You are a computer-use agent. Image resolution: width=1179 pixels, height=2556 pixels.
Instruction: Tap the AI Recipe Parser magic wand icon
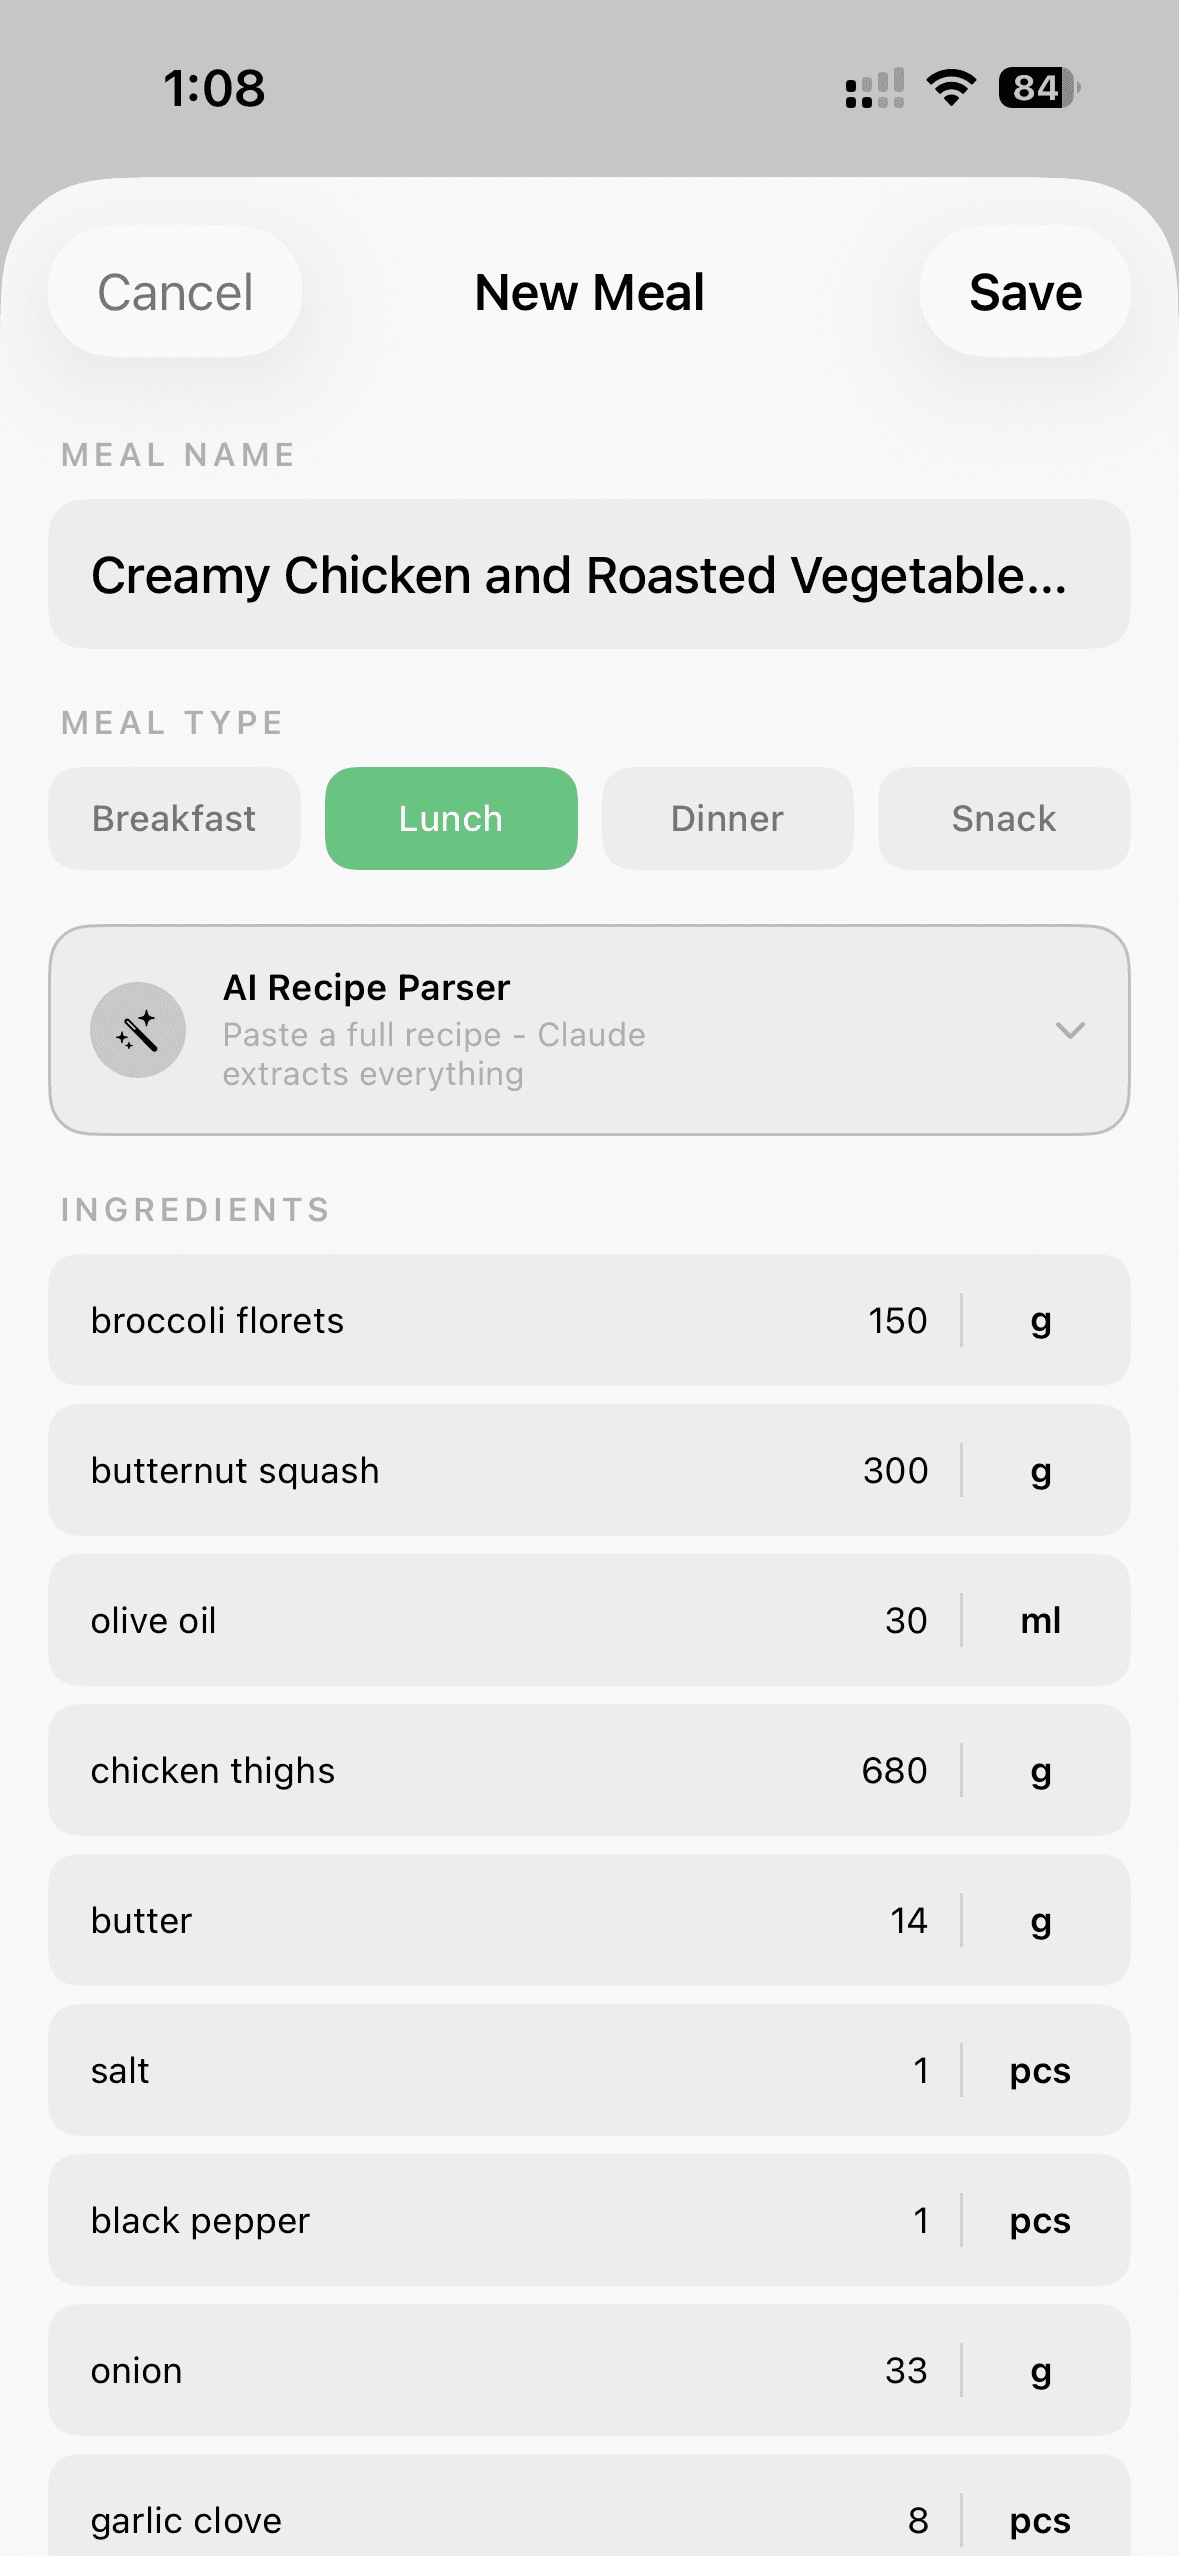(x=138, y=1030)
